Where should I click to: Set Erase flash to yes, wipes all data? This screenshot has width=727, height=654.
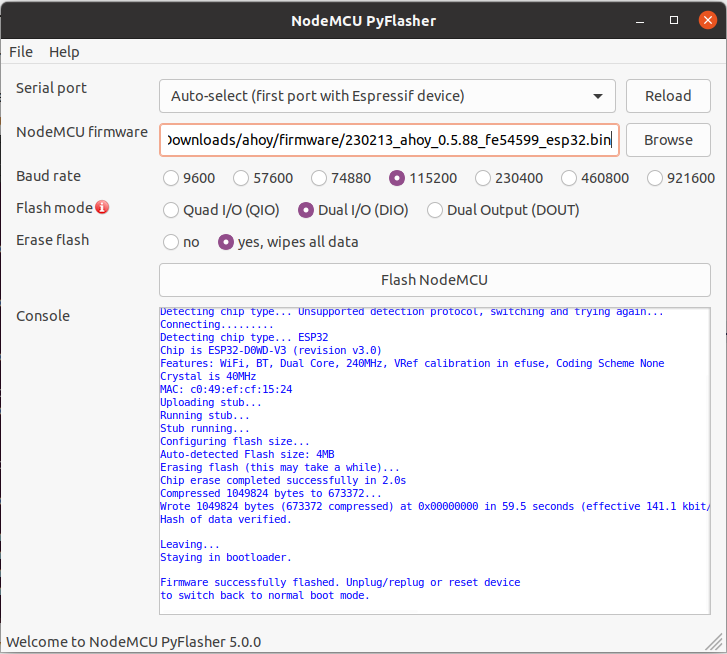click(288, 242)
